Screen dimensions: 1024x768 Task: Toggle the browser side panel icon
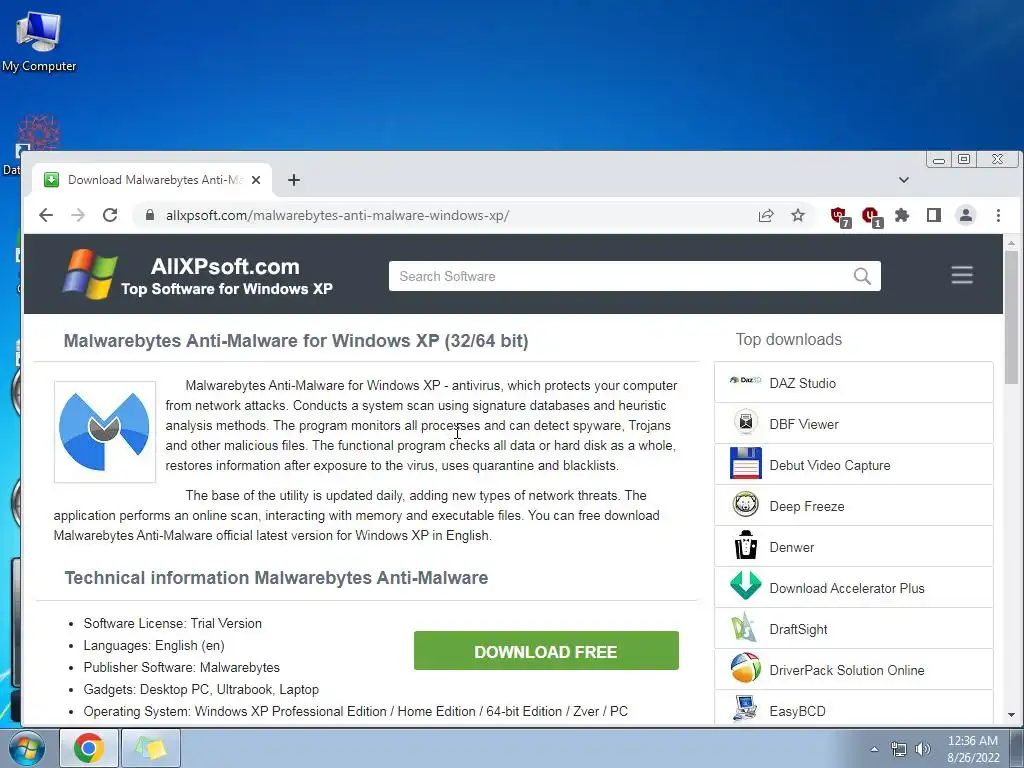[934, 215]
